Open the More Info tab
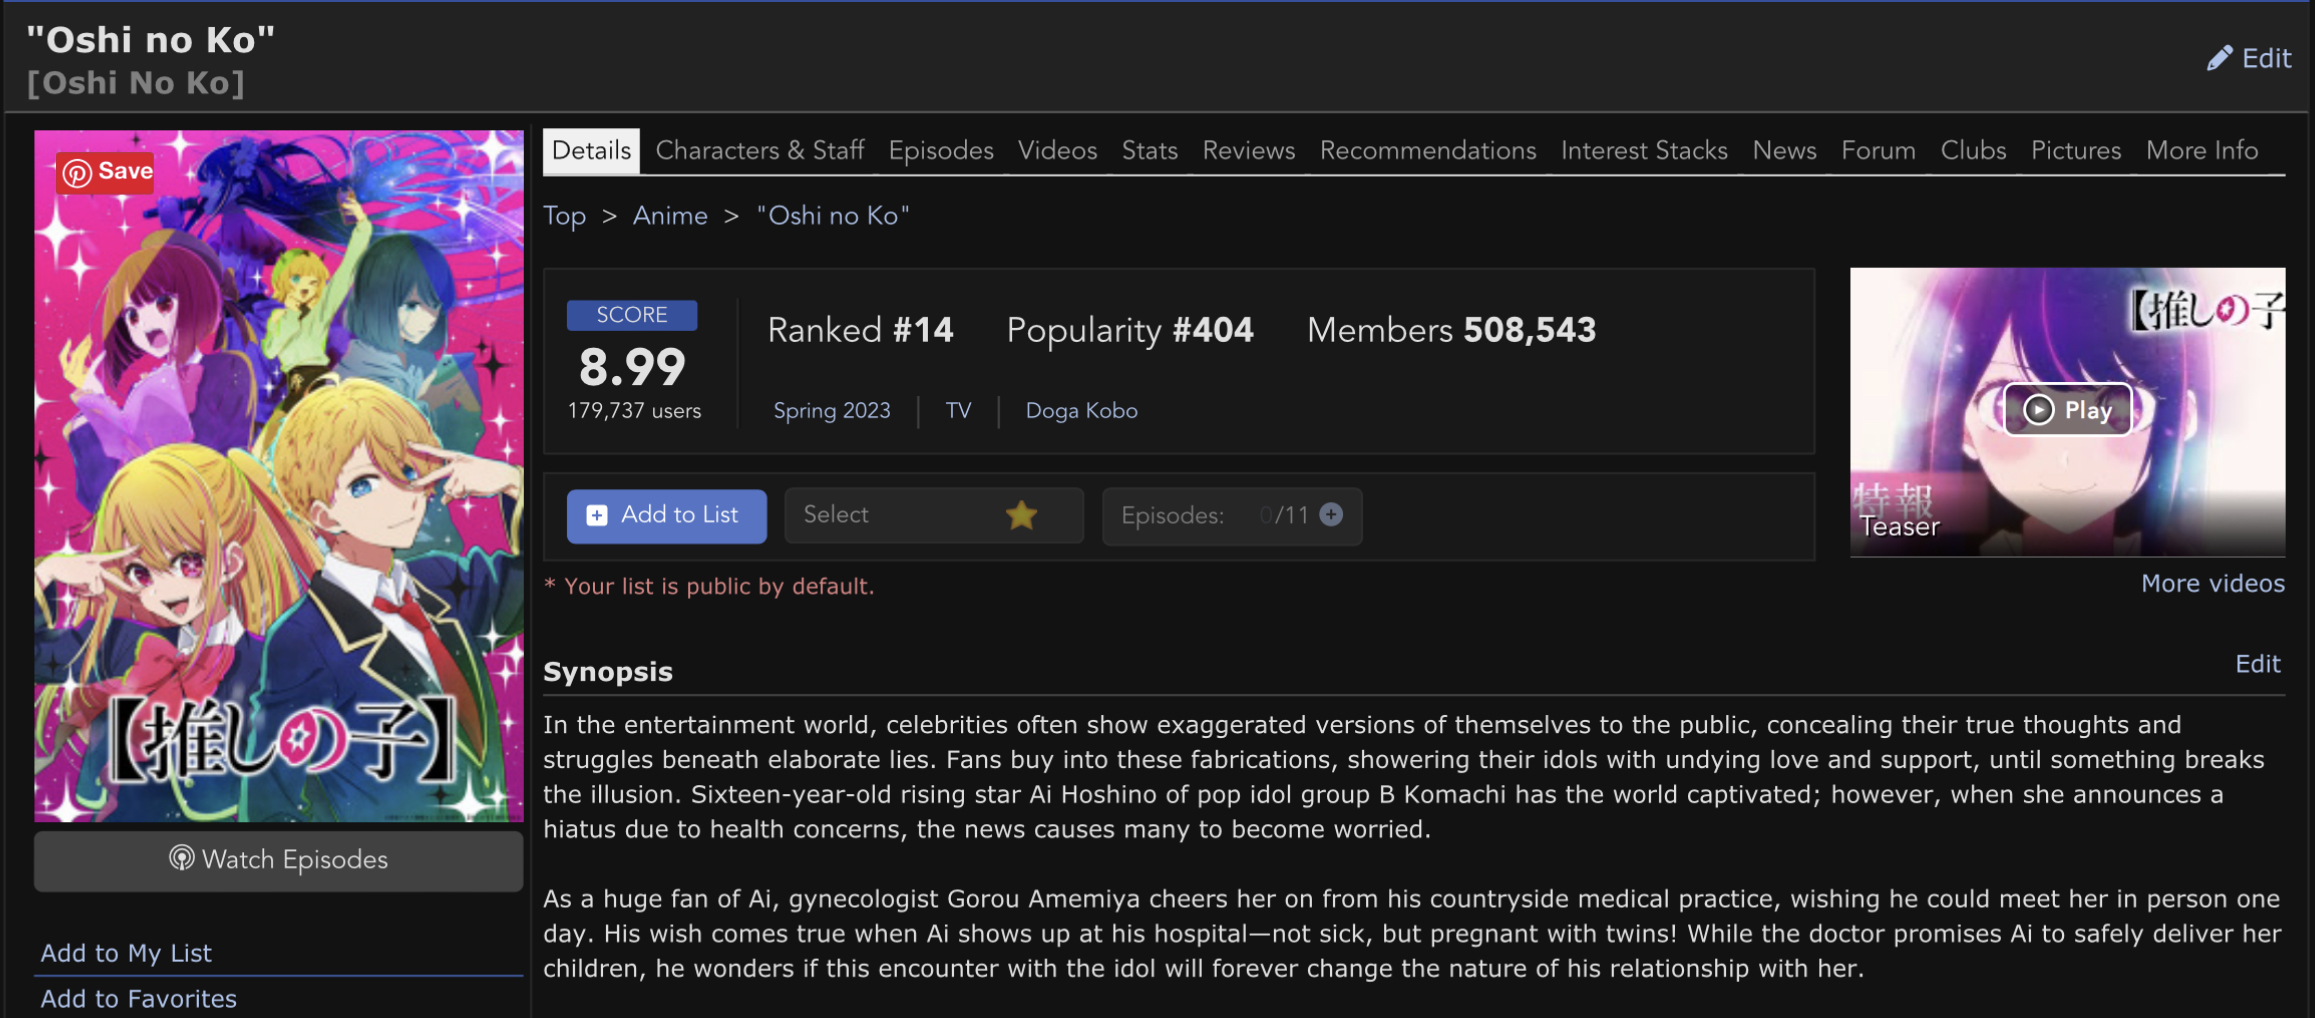Image resolution: width=2315 pixels, height=1018 pixels. [2202, 150]
